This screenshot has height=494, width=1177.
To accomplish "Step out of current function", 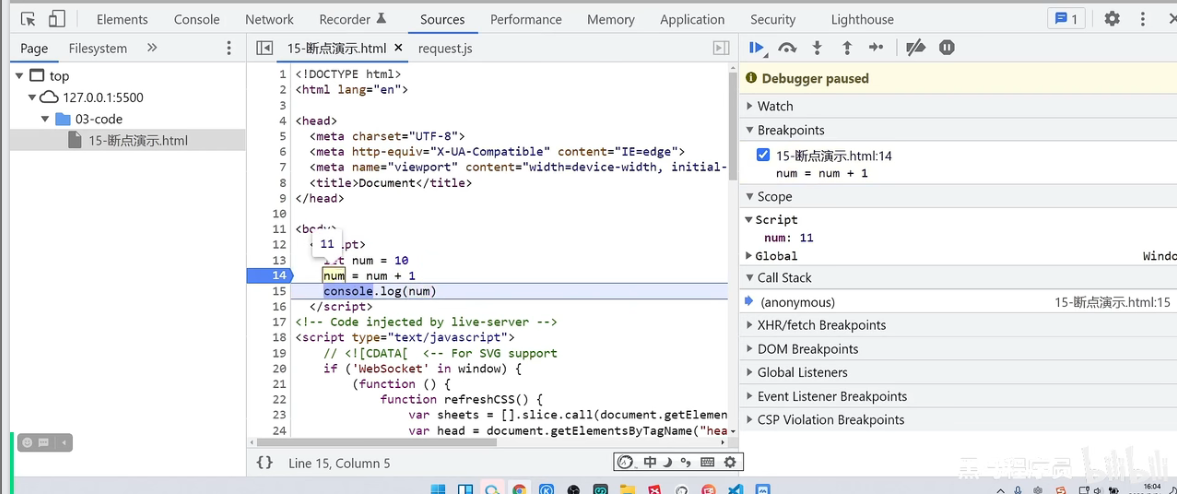I will point(847,48).
